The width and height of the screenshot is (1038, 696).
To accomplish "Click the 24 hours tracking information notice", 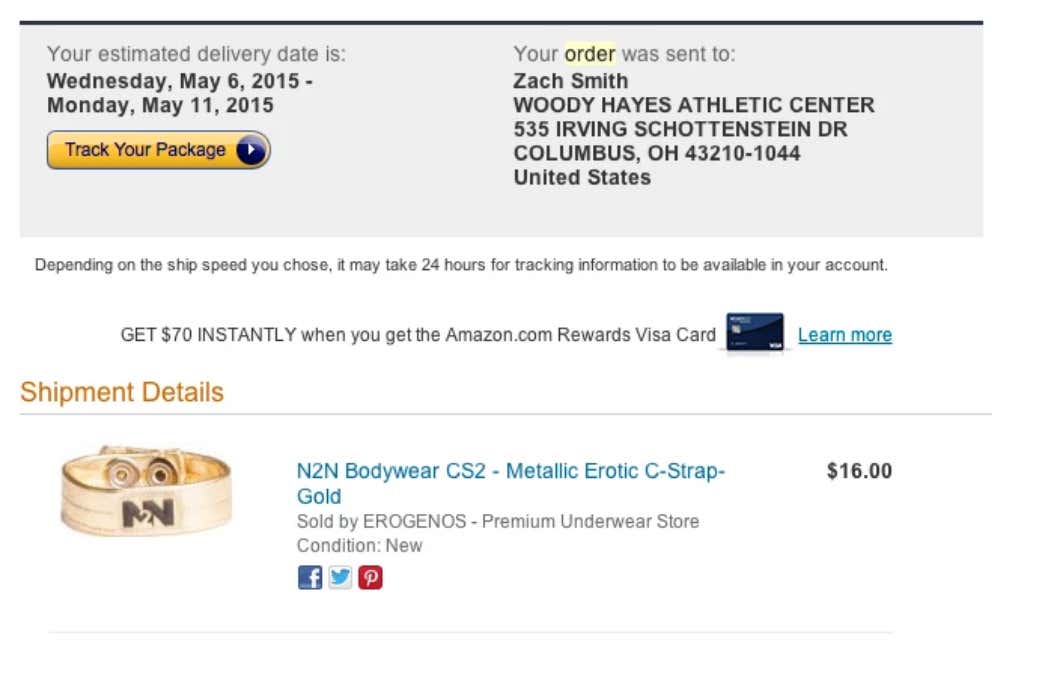I will point(461,266).
